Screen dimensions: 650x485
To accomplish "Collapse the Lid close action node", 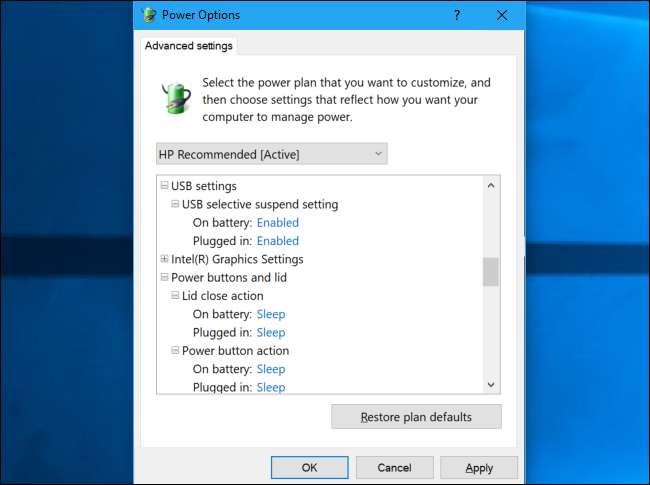I will (x=175, y=296).
